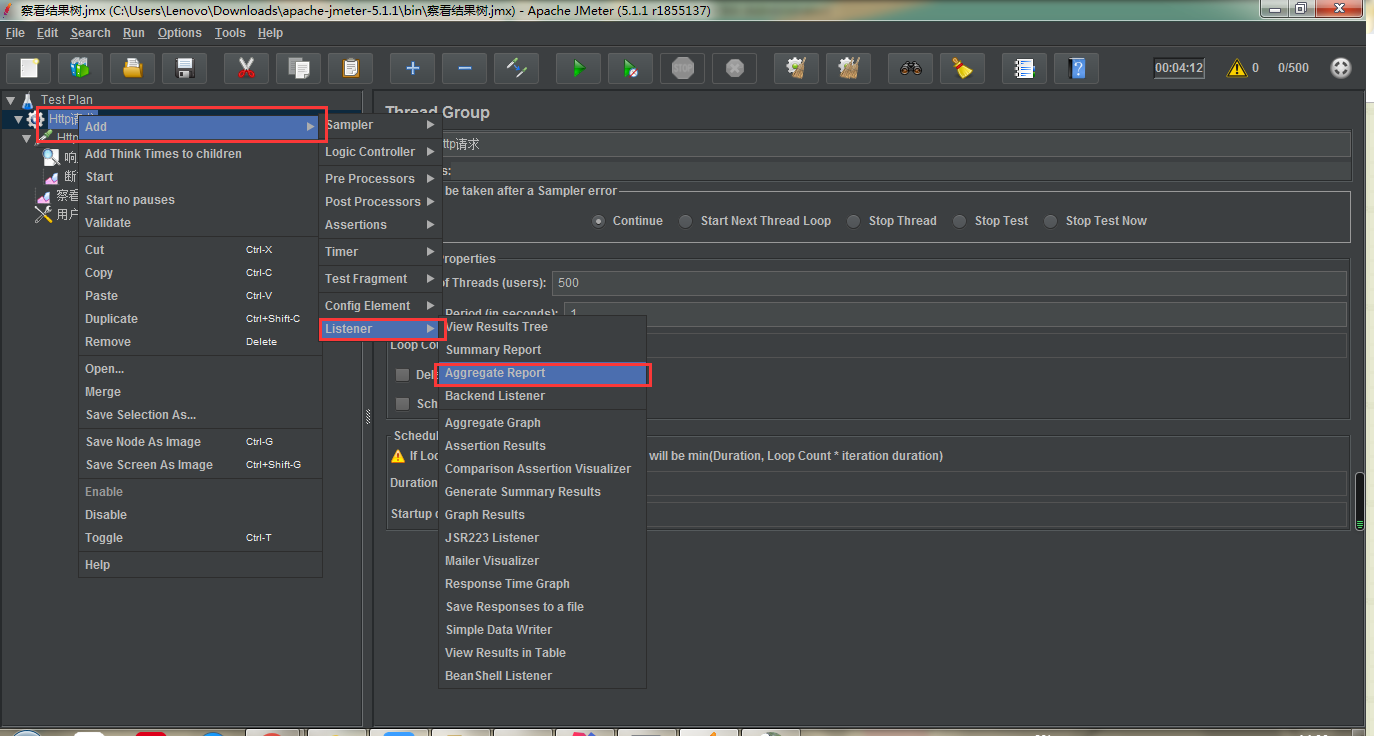Choose Backend Listener entry
Image resolution: width=1374 pixels, height=736 pixels.
[x=544, y=396]
